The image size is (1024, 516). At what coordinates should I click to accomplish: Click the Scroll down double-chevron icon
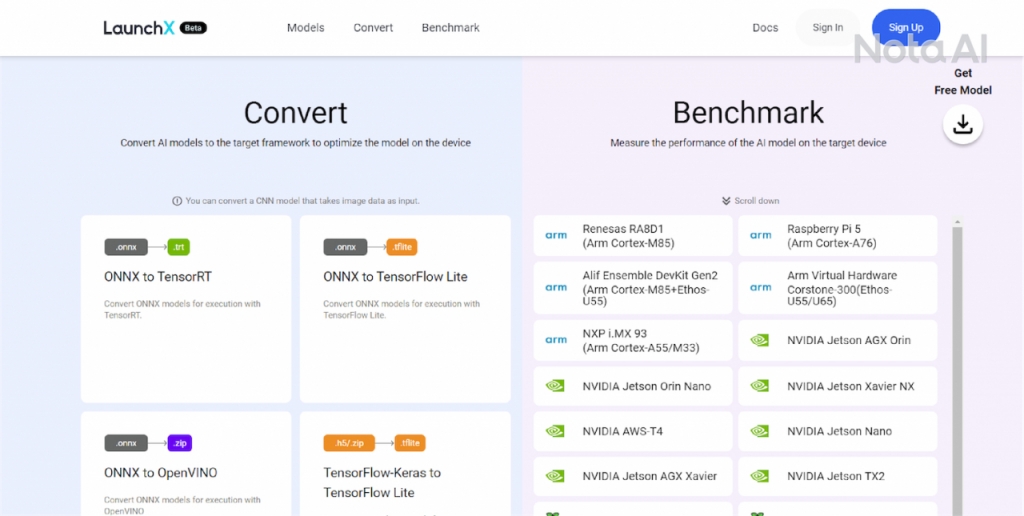[x=726, y=201]
